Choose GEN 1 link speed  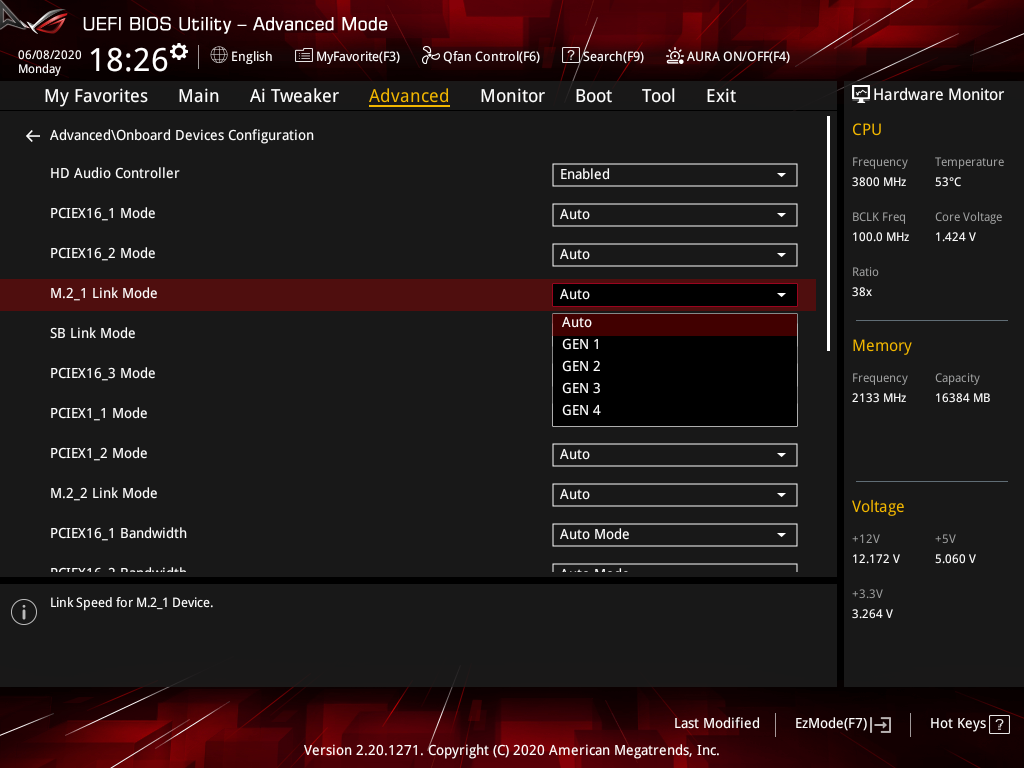(675, 345)
